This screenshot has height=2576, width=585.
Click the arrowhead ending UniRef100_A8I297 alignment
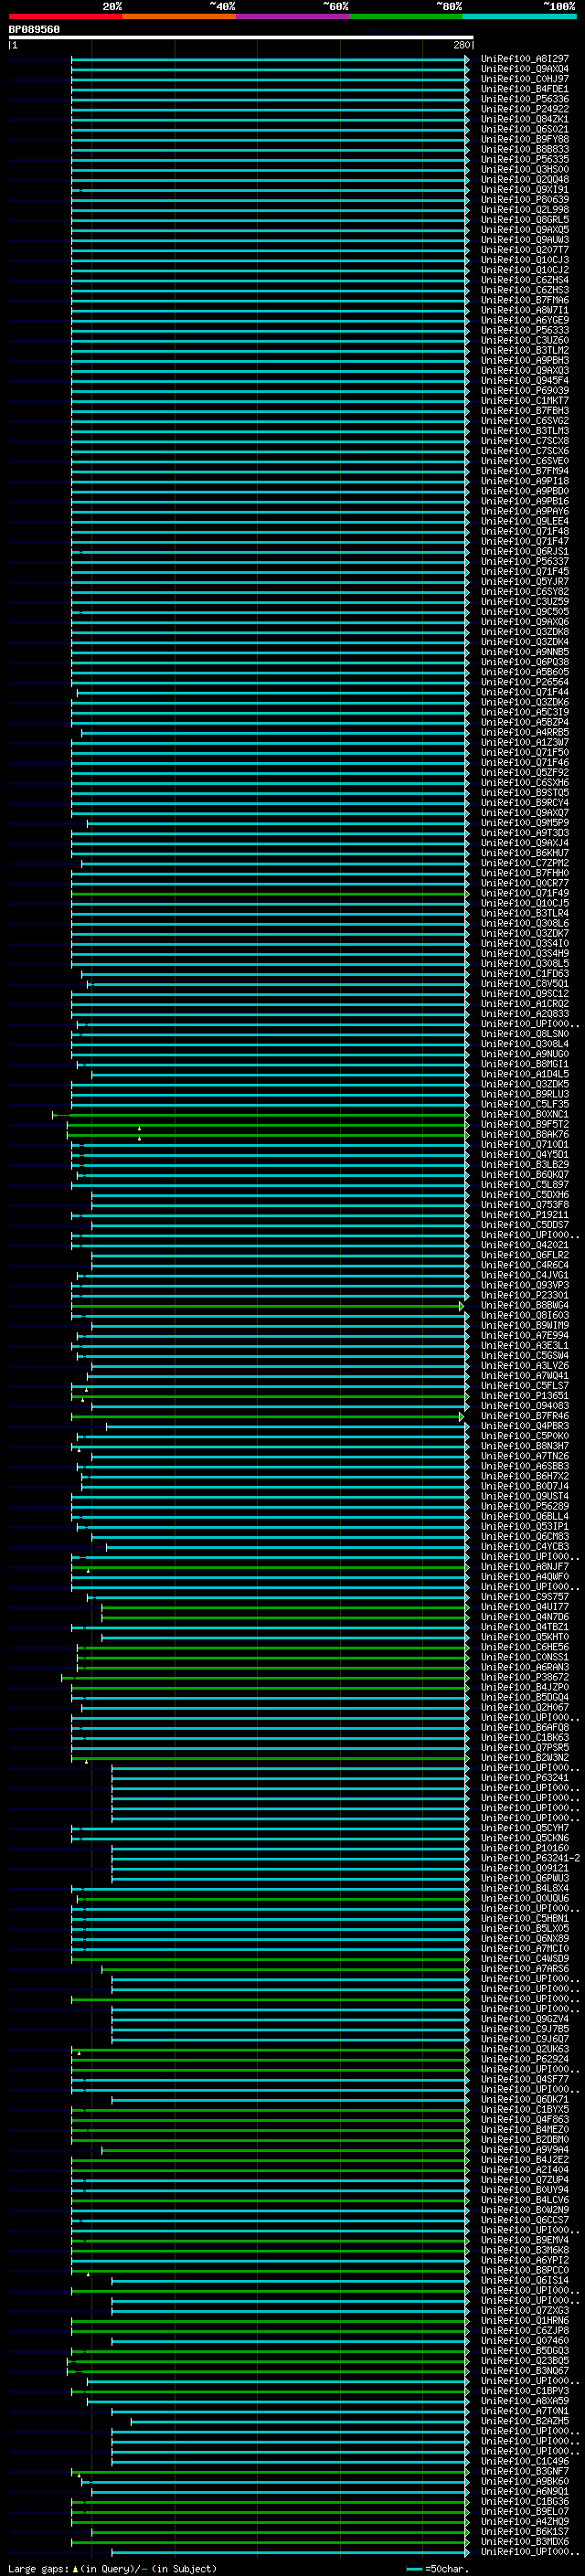(467, 60)
